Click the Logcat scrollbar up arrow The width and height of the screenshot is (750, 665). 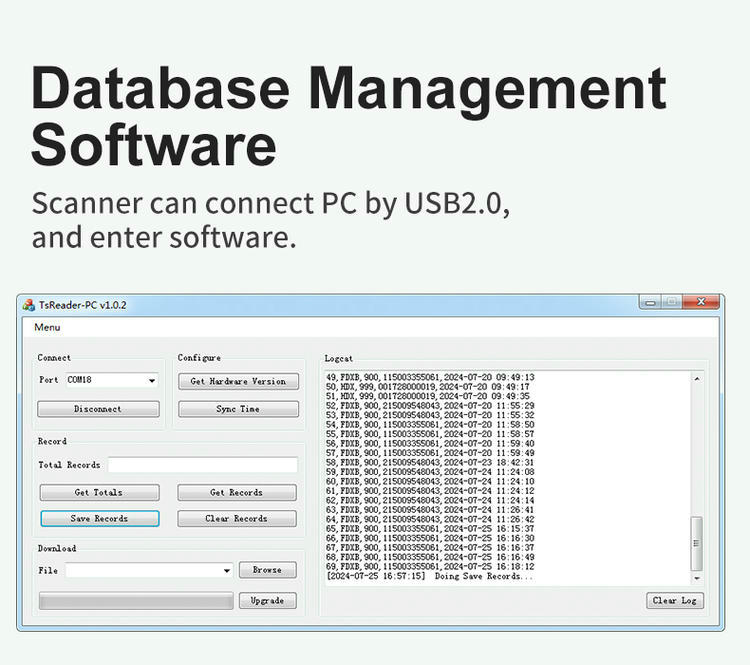click(697, 378)
